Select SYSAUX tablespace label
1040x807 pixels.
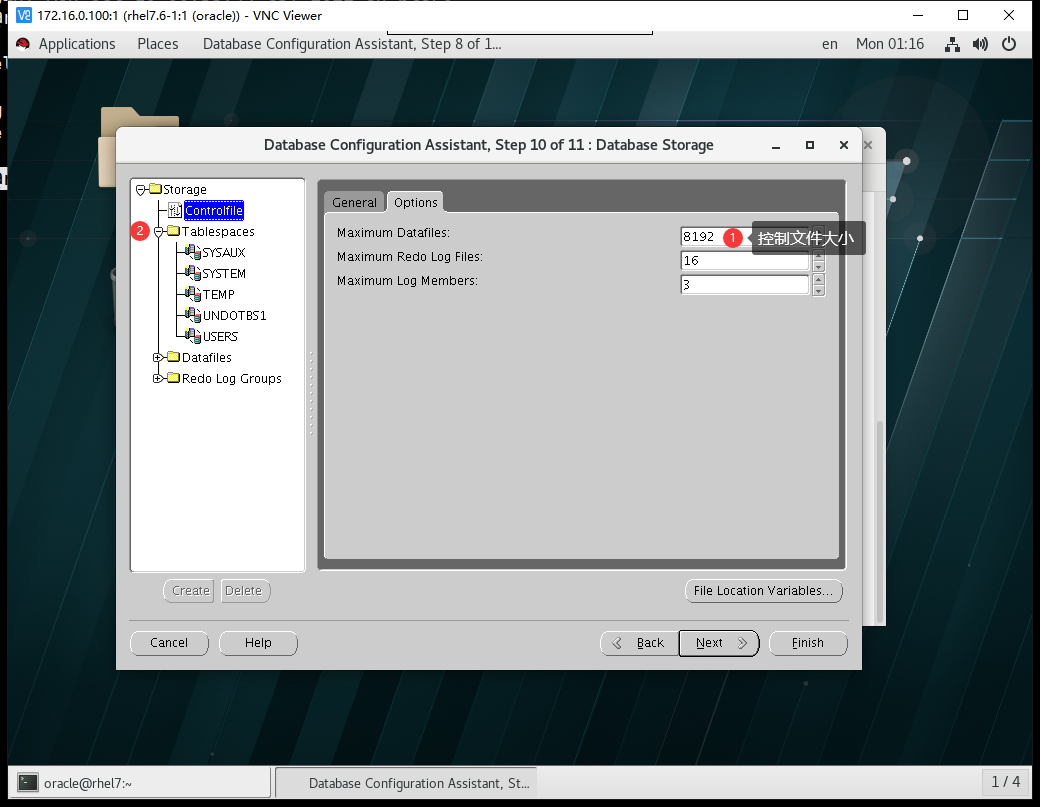224,253
